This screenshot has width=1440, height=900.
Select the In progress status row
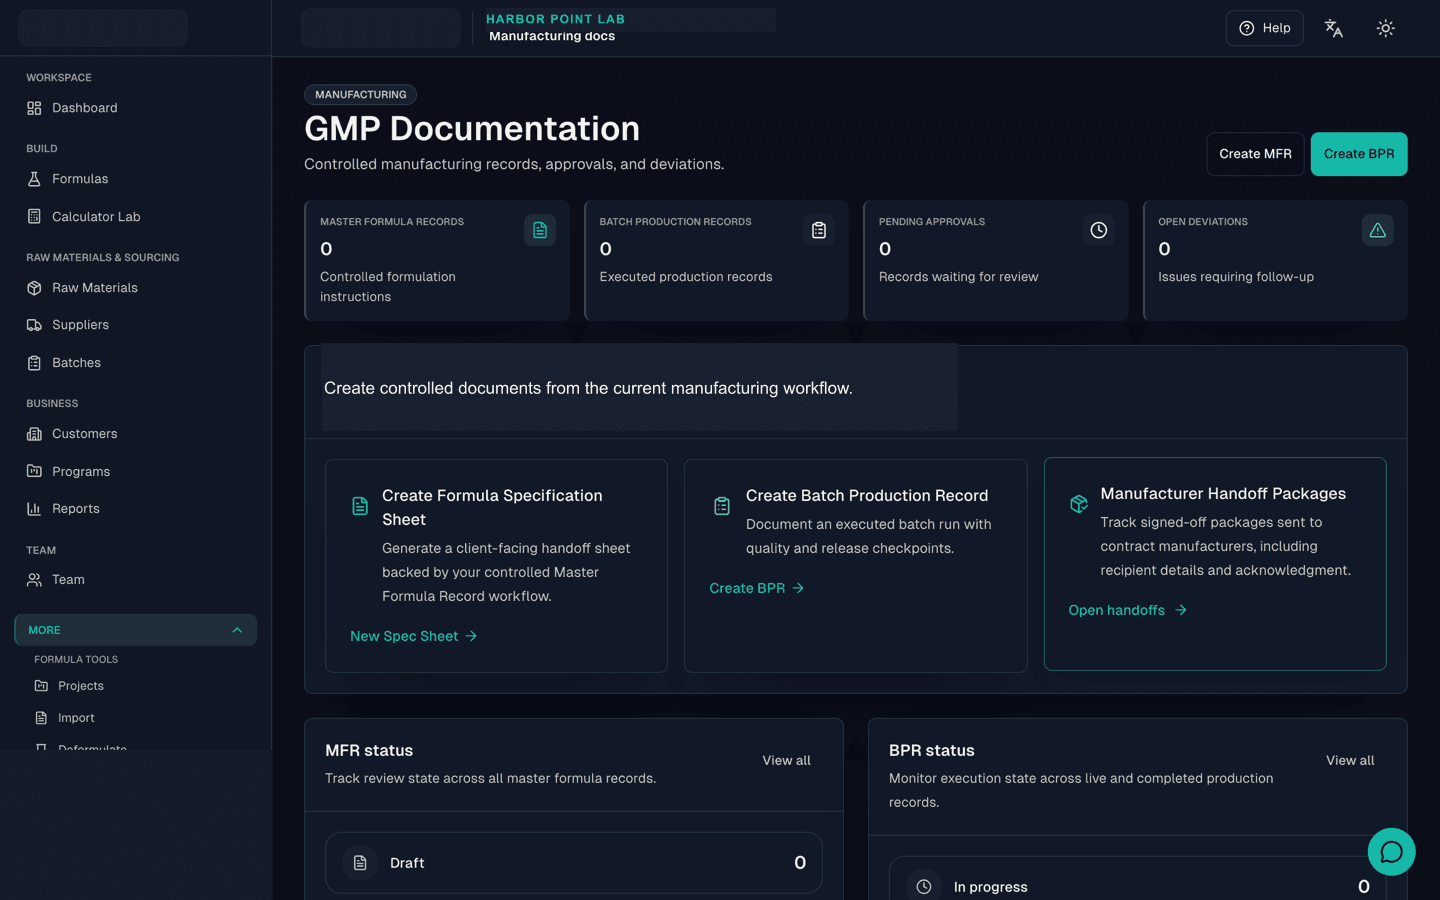click(1138, 878)
